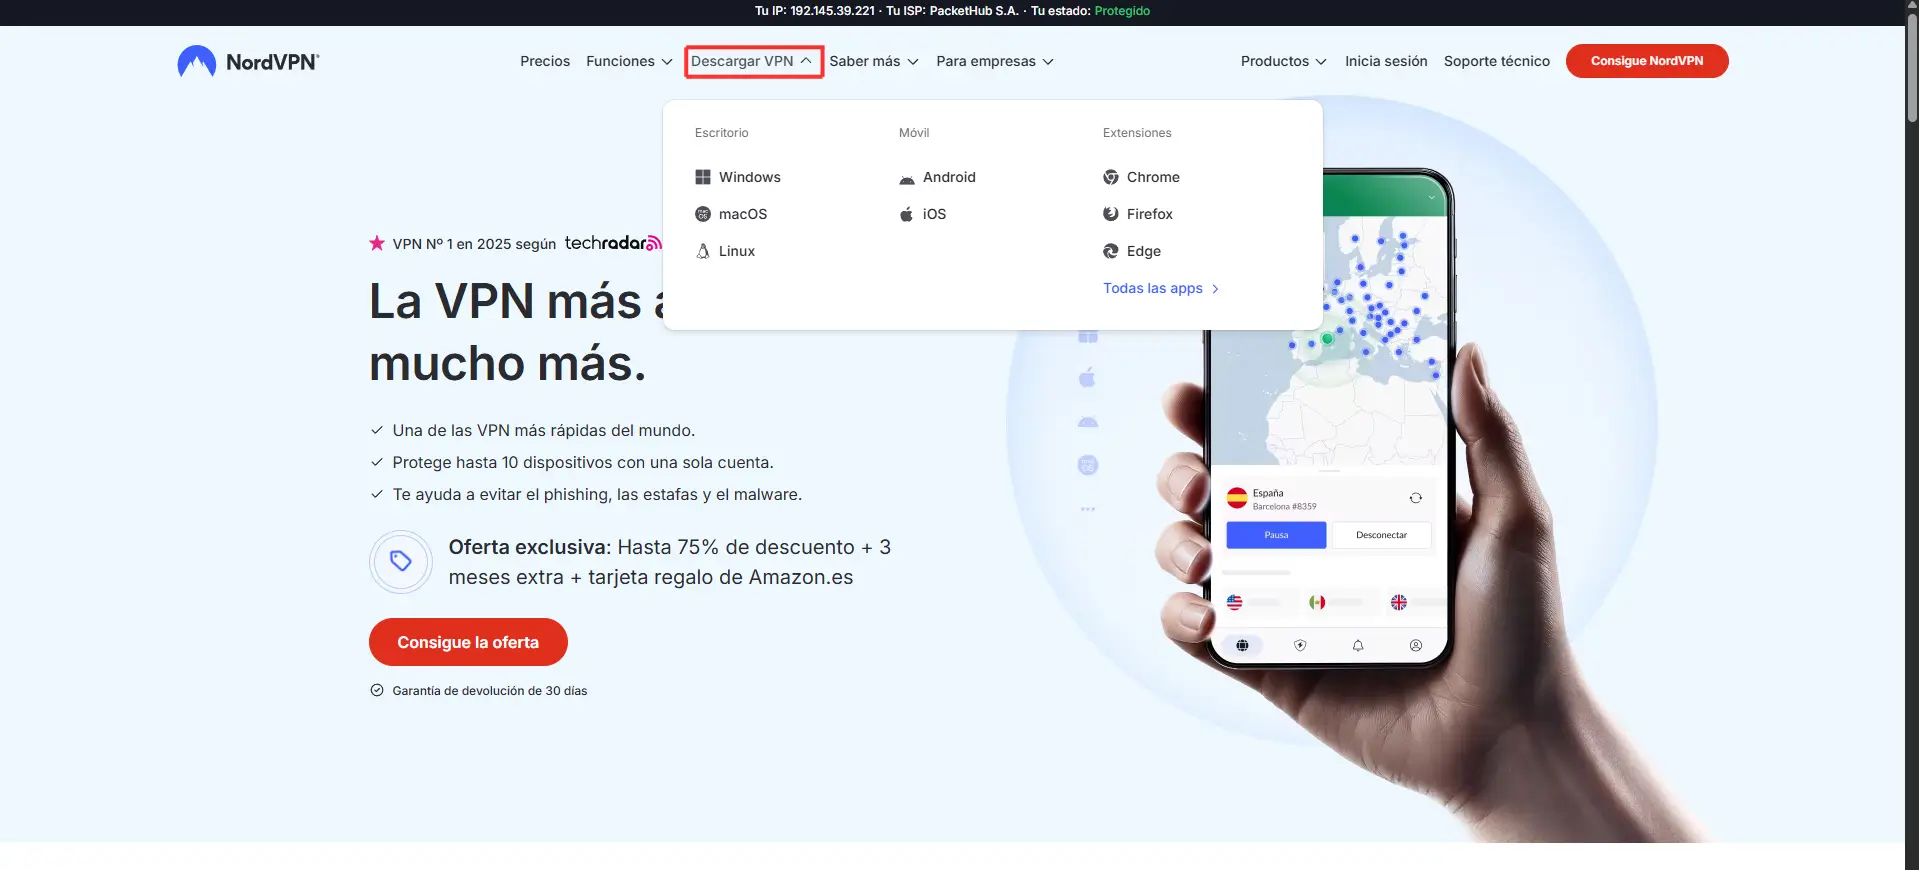Click the techradar logo
This screenshot has height=870, width=1919.
[x=612, y=243]
